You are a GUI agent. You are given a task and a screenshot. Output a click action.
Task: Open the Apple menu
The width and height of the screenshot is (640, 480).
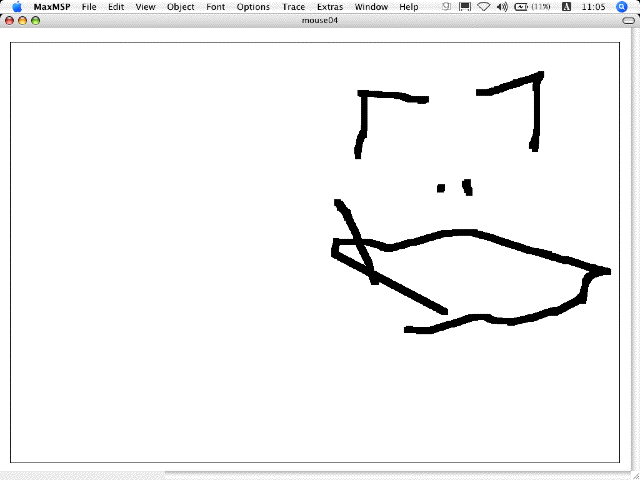(x=17, y=7)
